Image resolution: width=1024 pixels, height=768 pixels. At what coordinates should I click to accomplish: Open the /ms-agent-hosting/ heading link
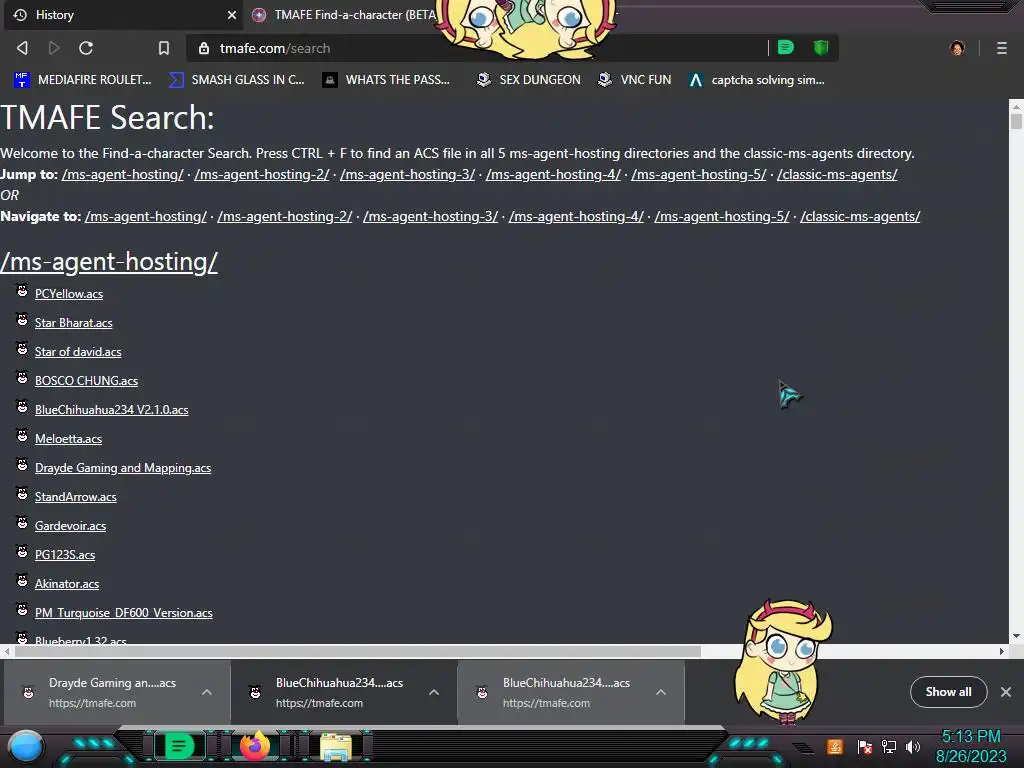coord(109,262)
